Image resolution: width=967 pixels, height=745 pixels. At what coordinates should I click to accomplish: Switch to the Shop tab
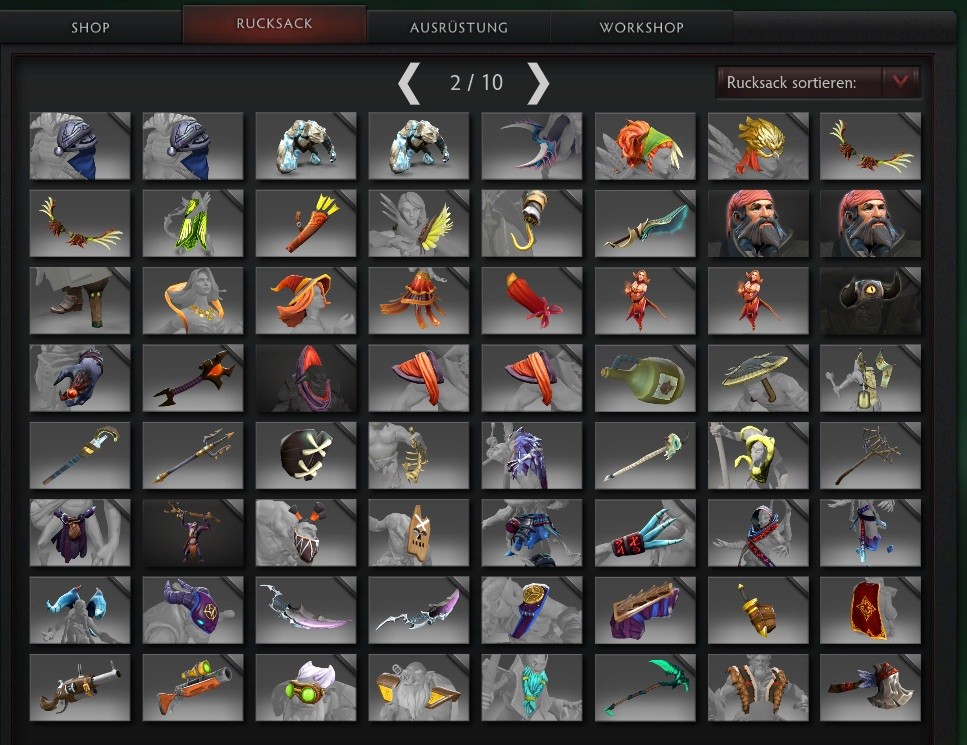coord(91,27)
